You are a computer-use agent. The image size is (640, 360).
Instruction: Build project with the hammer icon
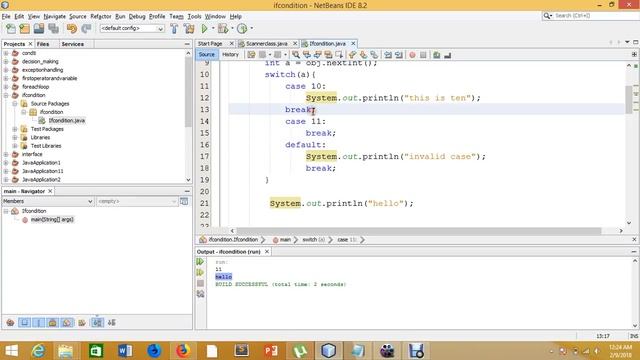click(174, 29)
